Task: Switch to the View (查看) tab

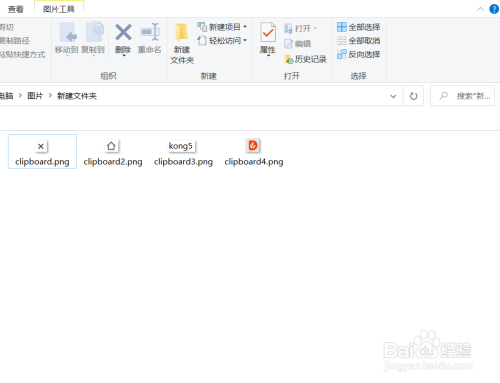Action: (x=15, y=9)
